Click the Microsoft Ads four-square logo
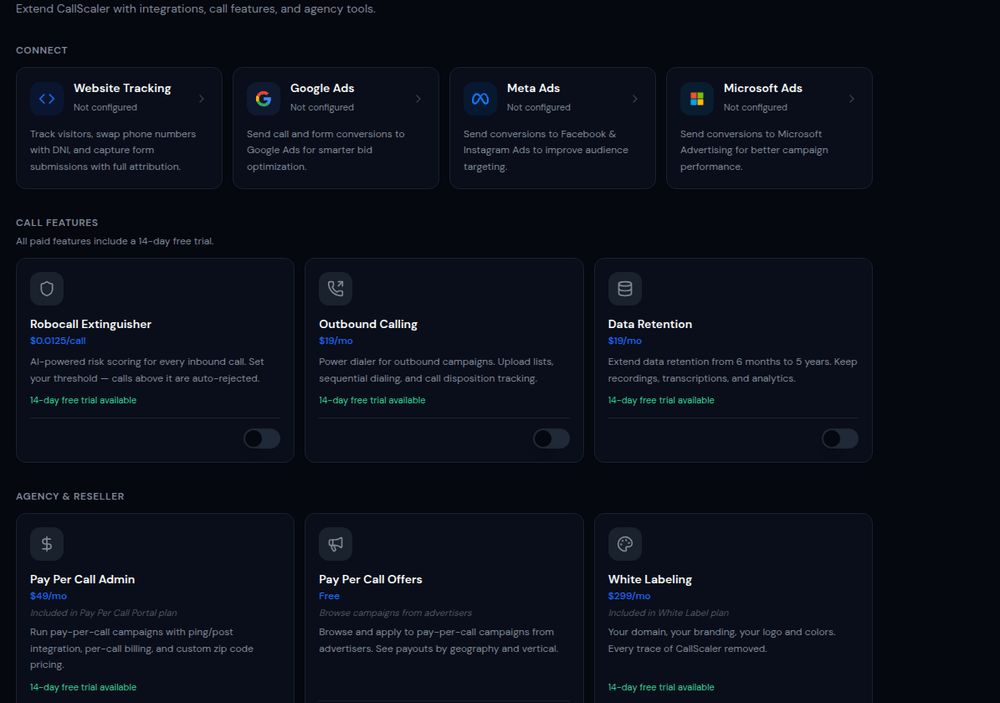1000x703 pixels. coord(697,99)
